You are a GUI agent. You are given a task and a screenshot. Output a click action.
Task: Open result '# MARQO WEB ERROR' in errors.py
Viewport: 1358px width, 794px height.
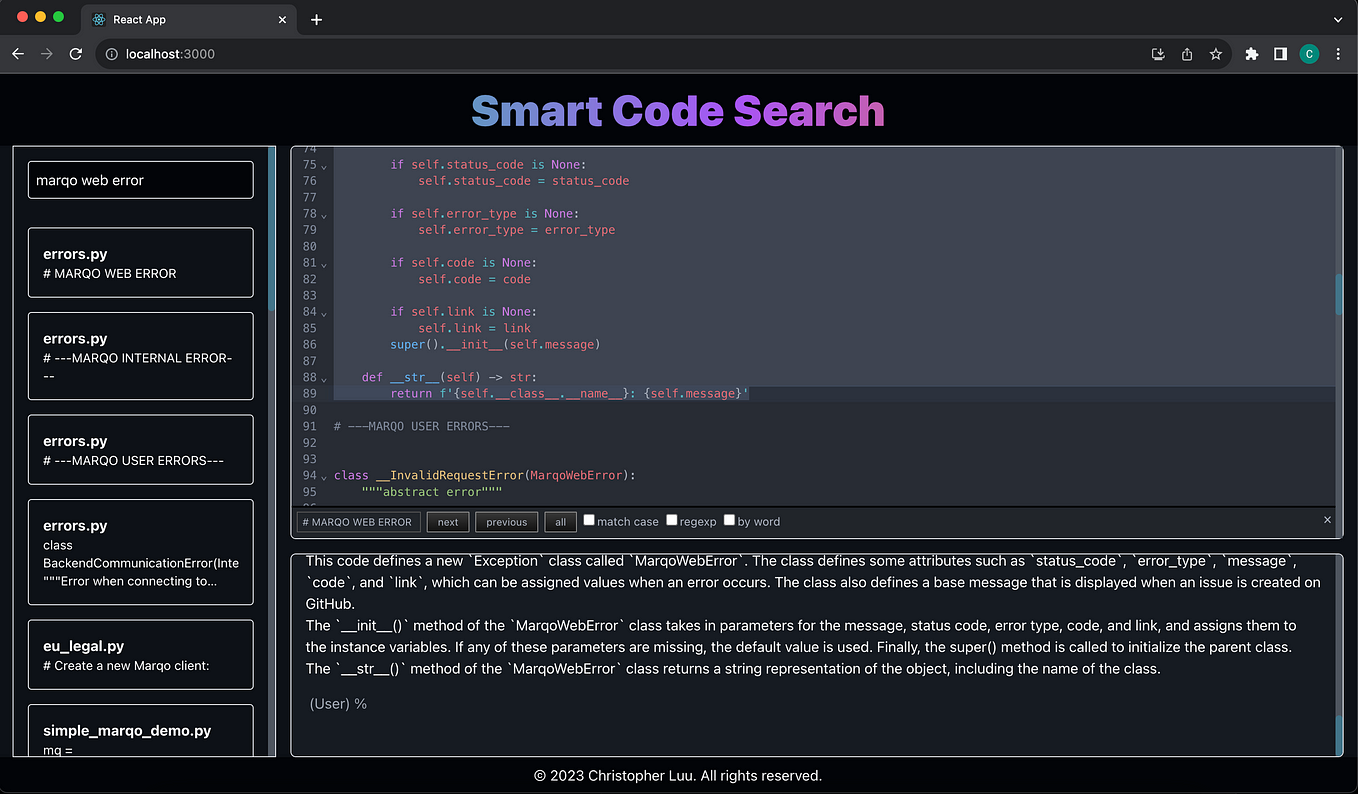click(141, 262)
